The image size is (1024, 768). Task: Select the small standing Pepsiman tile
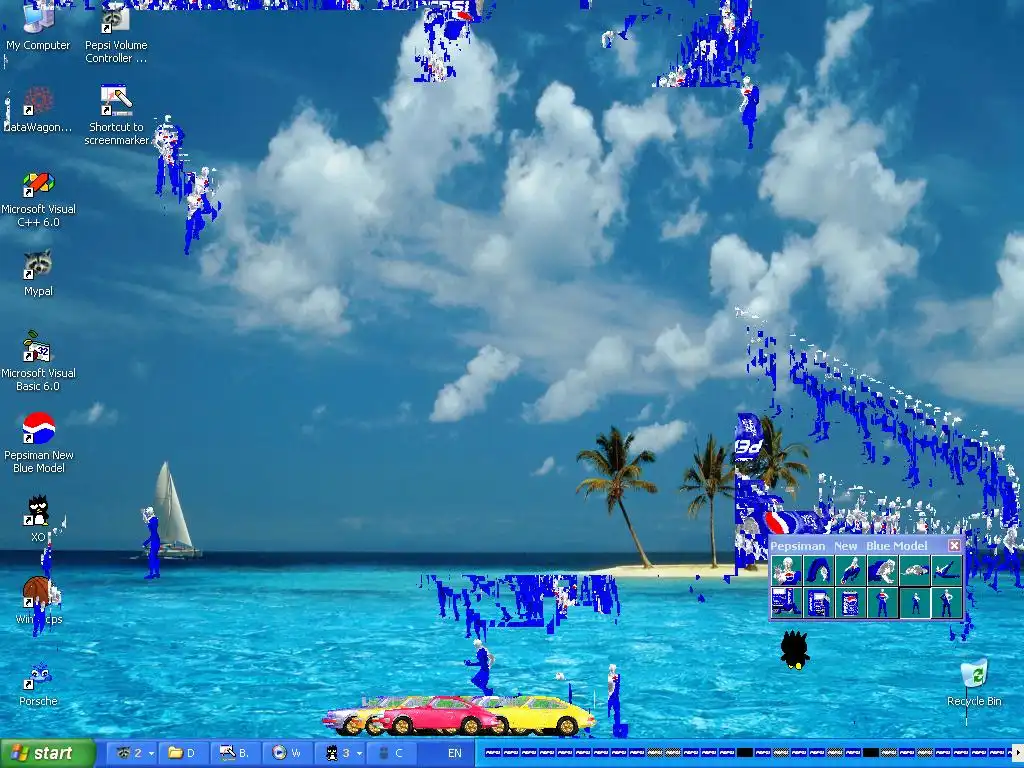pos(914,602)
